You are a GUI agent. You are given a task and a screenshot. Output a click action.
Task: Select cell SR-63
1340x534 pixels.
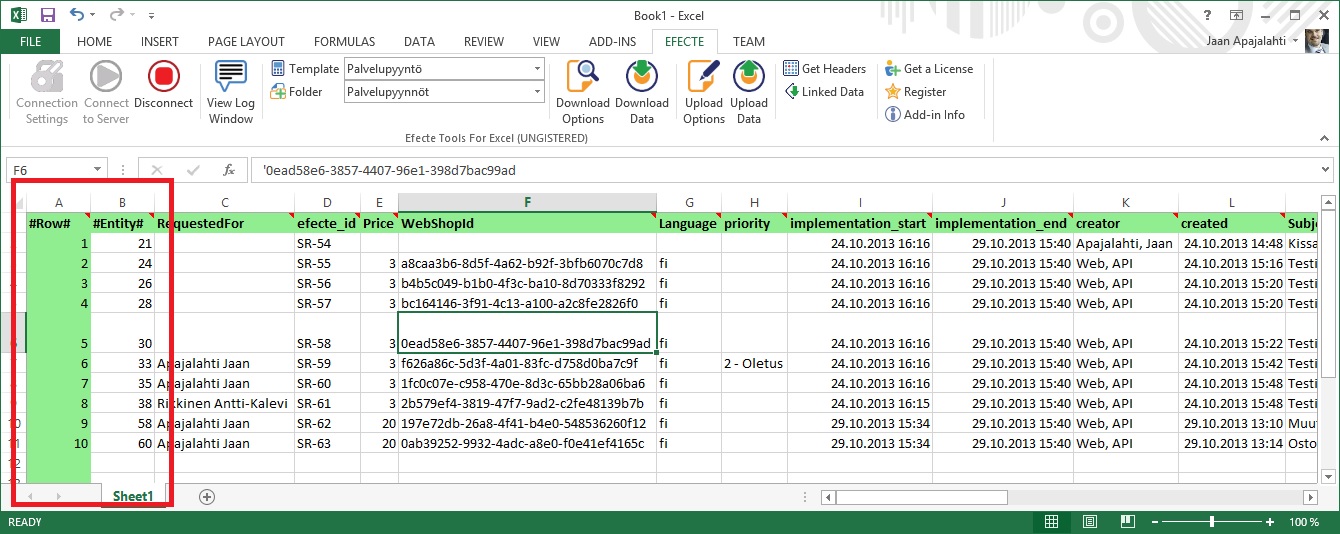[327, 443]
